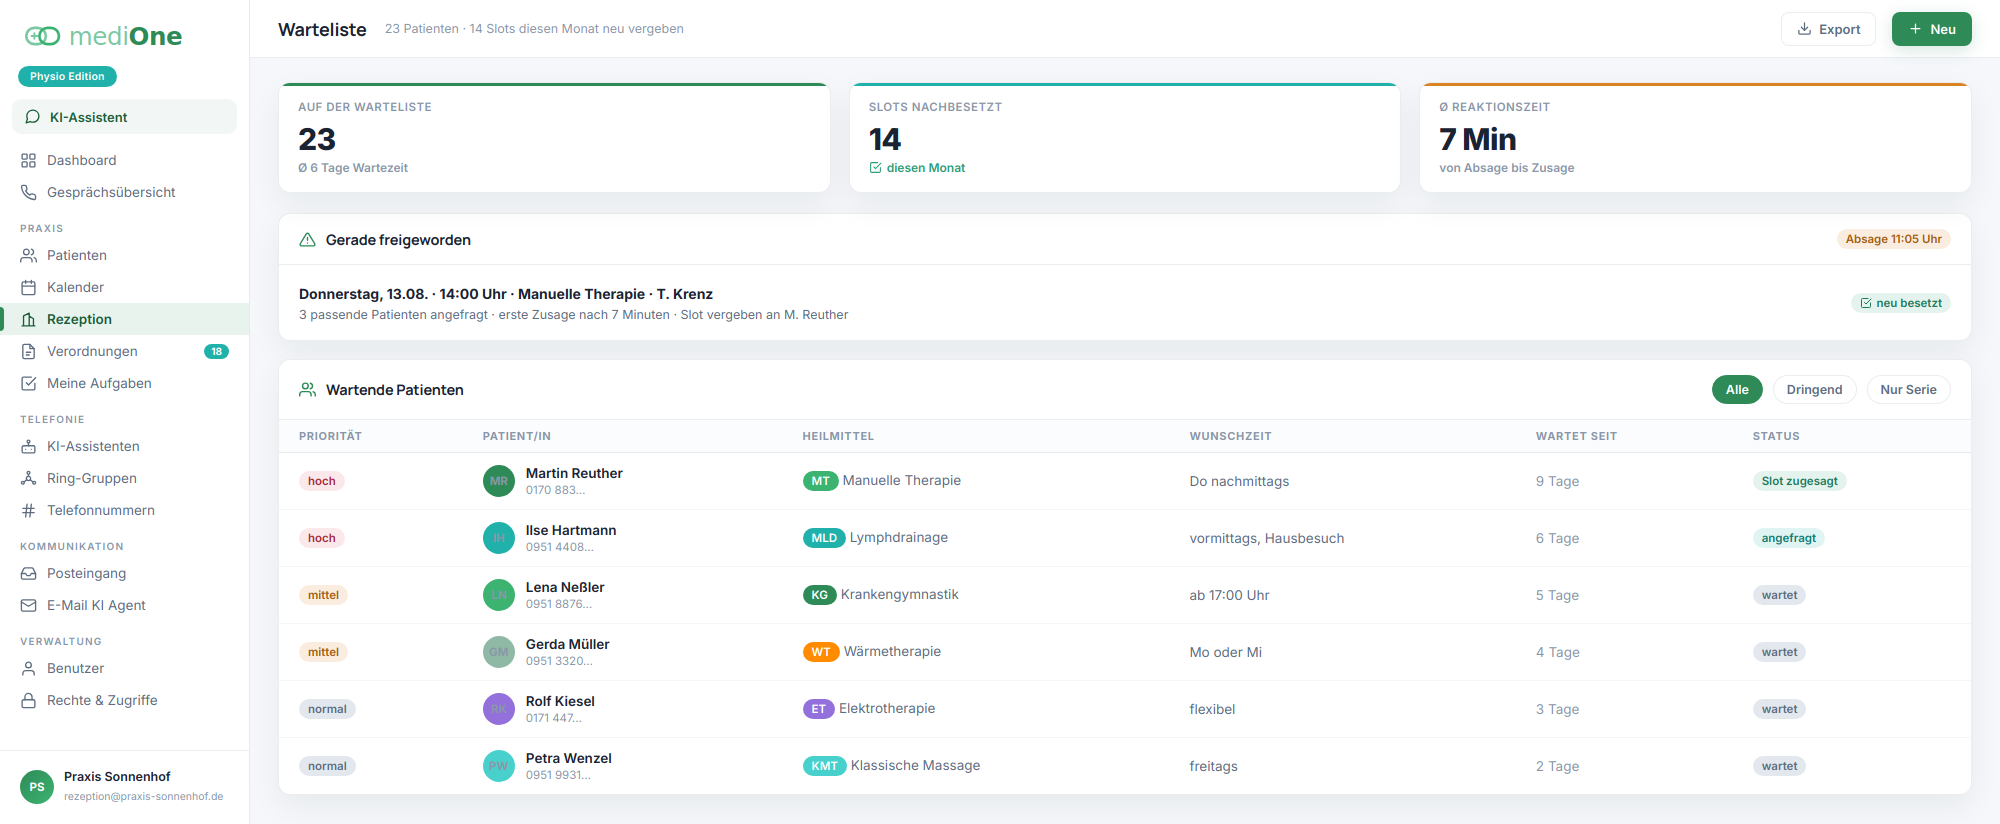Open the Dashboard menu item
This screenshot has height=824, width=2000.
[124, 160]
